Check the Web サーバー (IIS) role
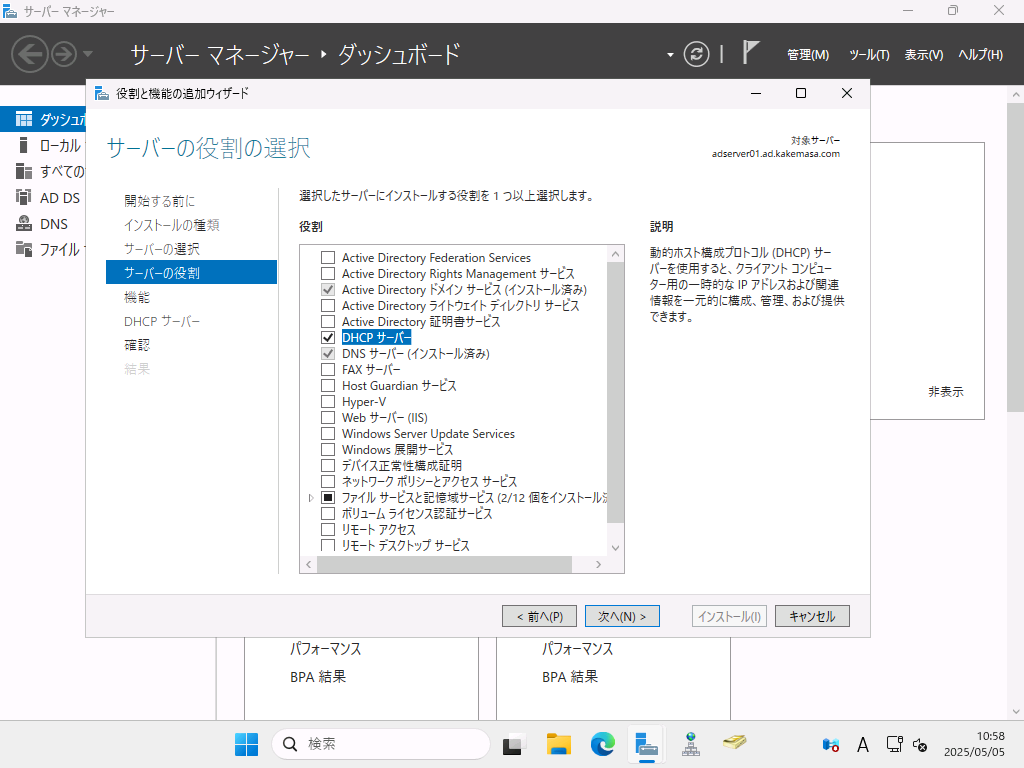 [x=328, y=417]
